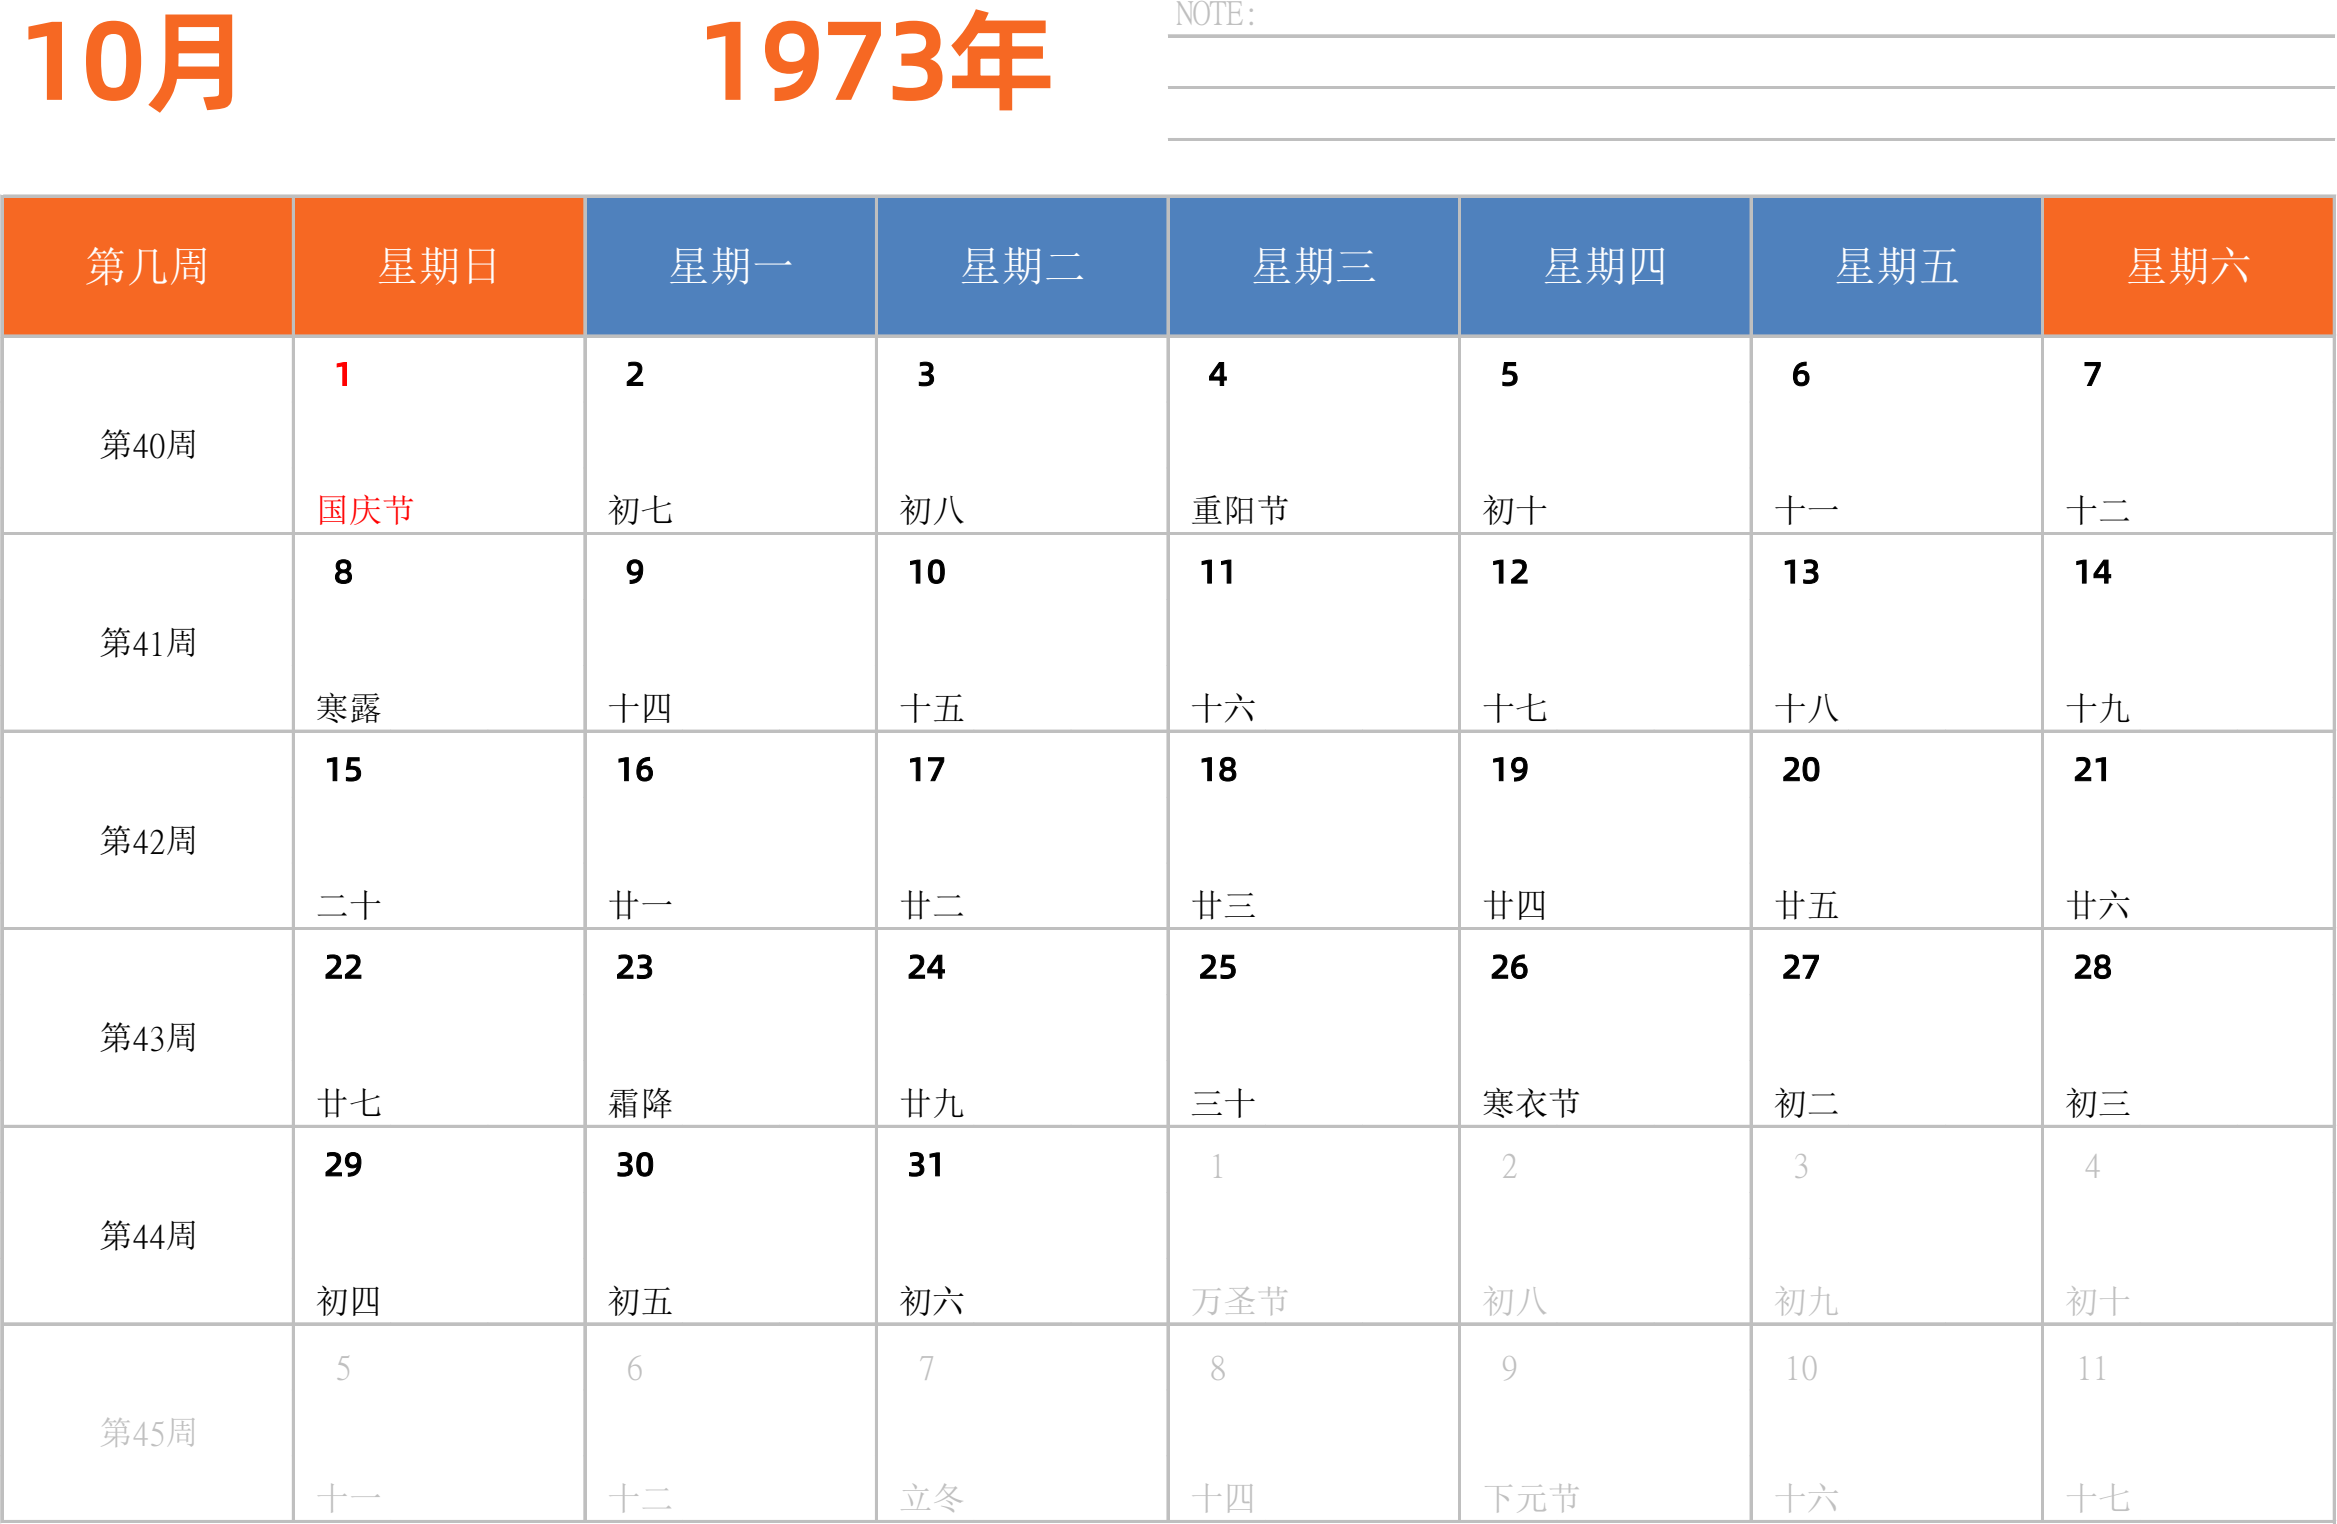Select the 星期五 column header
This screenshot has width=2337, height=1524.
[x=1897, y=266]
